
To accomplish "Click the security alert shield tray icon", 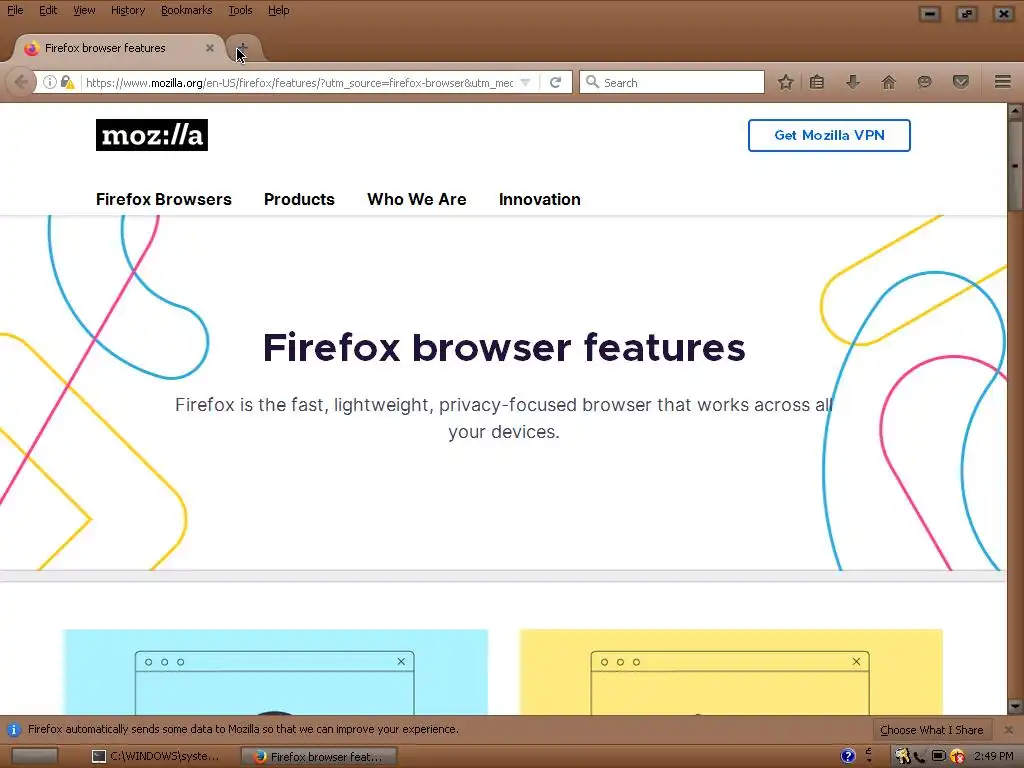I will (x=957, y=756).
